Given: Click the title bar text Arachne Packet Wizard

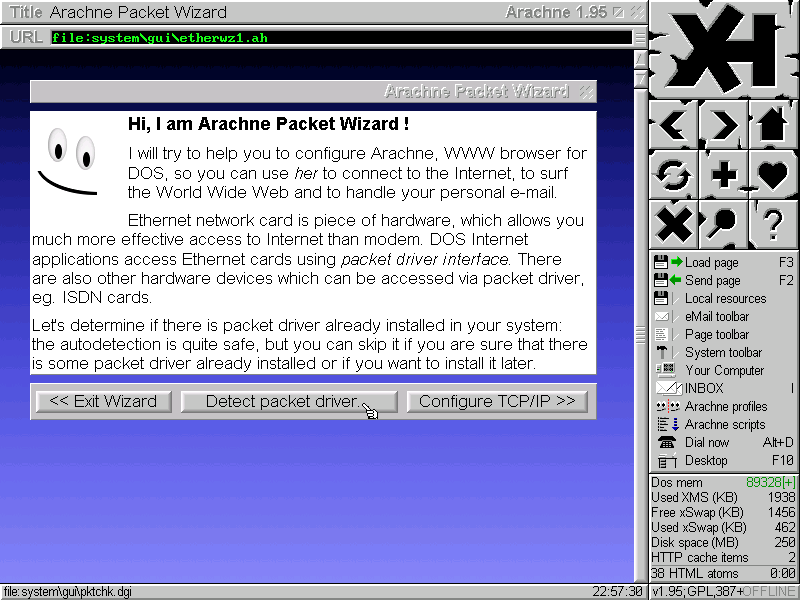Looking at the screenshot, I should 138,12.
